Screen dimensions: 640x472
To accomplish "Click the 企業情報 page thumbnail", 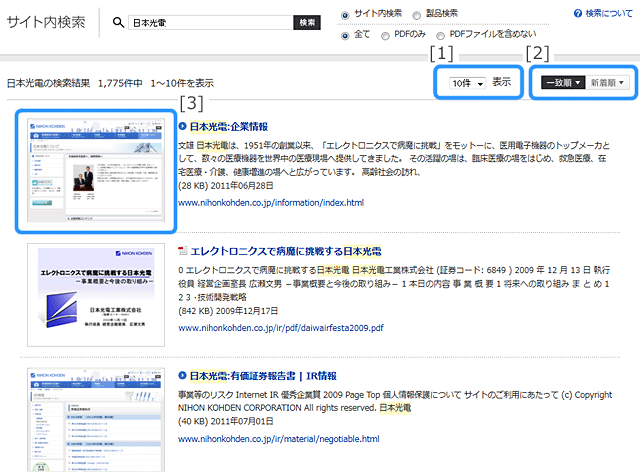I will pos(96,170).
